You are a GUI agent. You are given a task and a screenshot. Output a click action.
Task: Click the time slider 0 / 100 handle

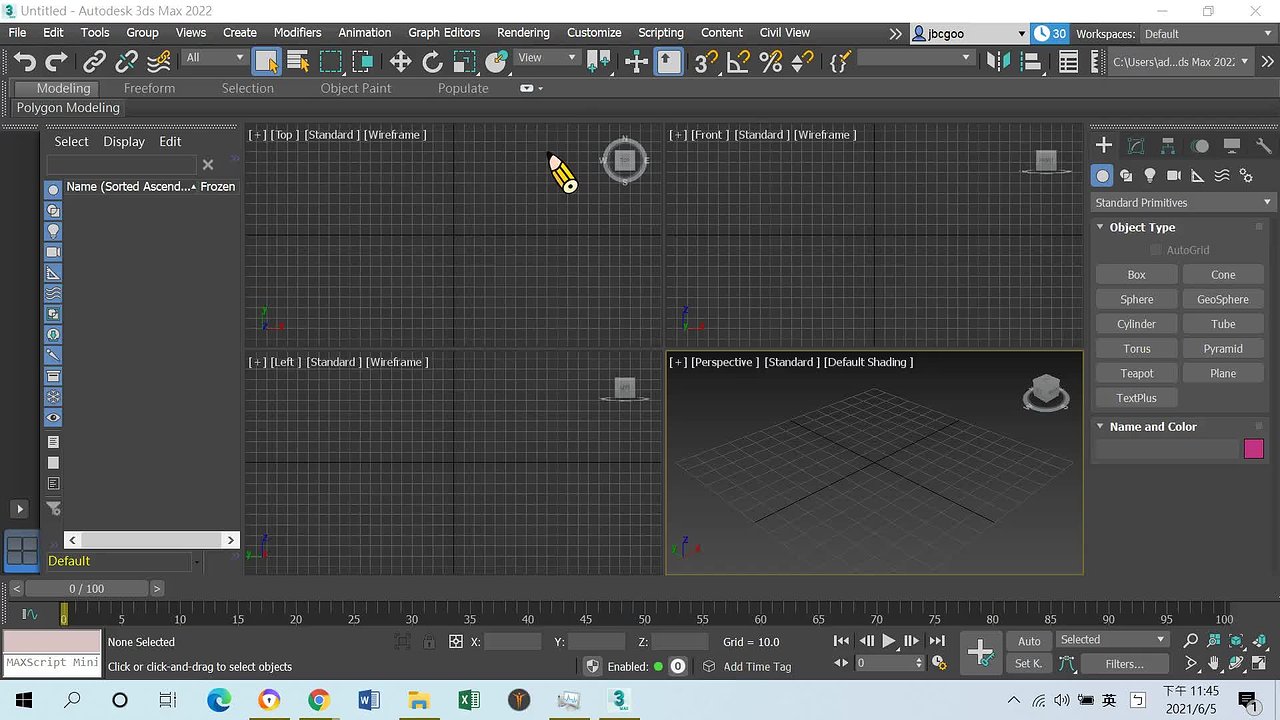coord(86,589)
